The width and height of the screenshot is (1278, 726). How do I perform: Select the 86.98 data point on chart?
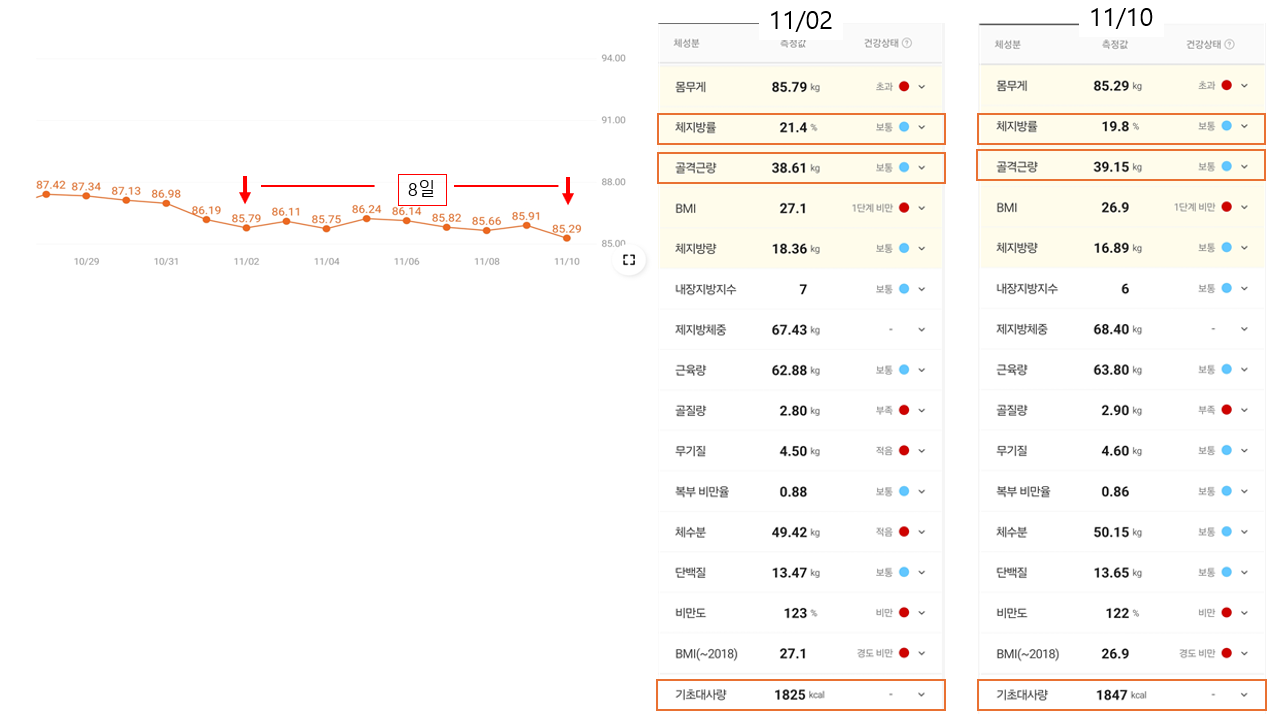pyautogui.click(x=166, y=203)
